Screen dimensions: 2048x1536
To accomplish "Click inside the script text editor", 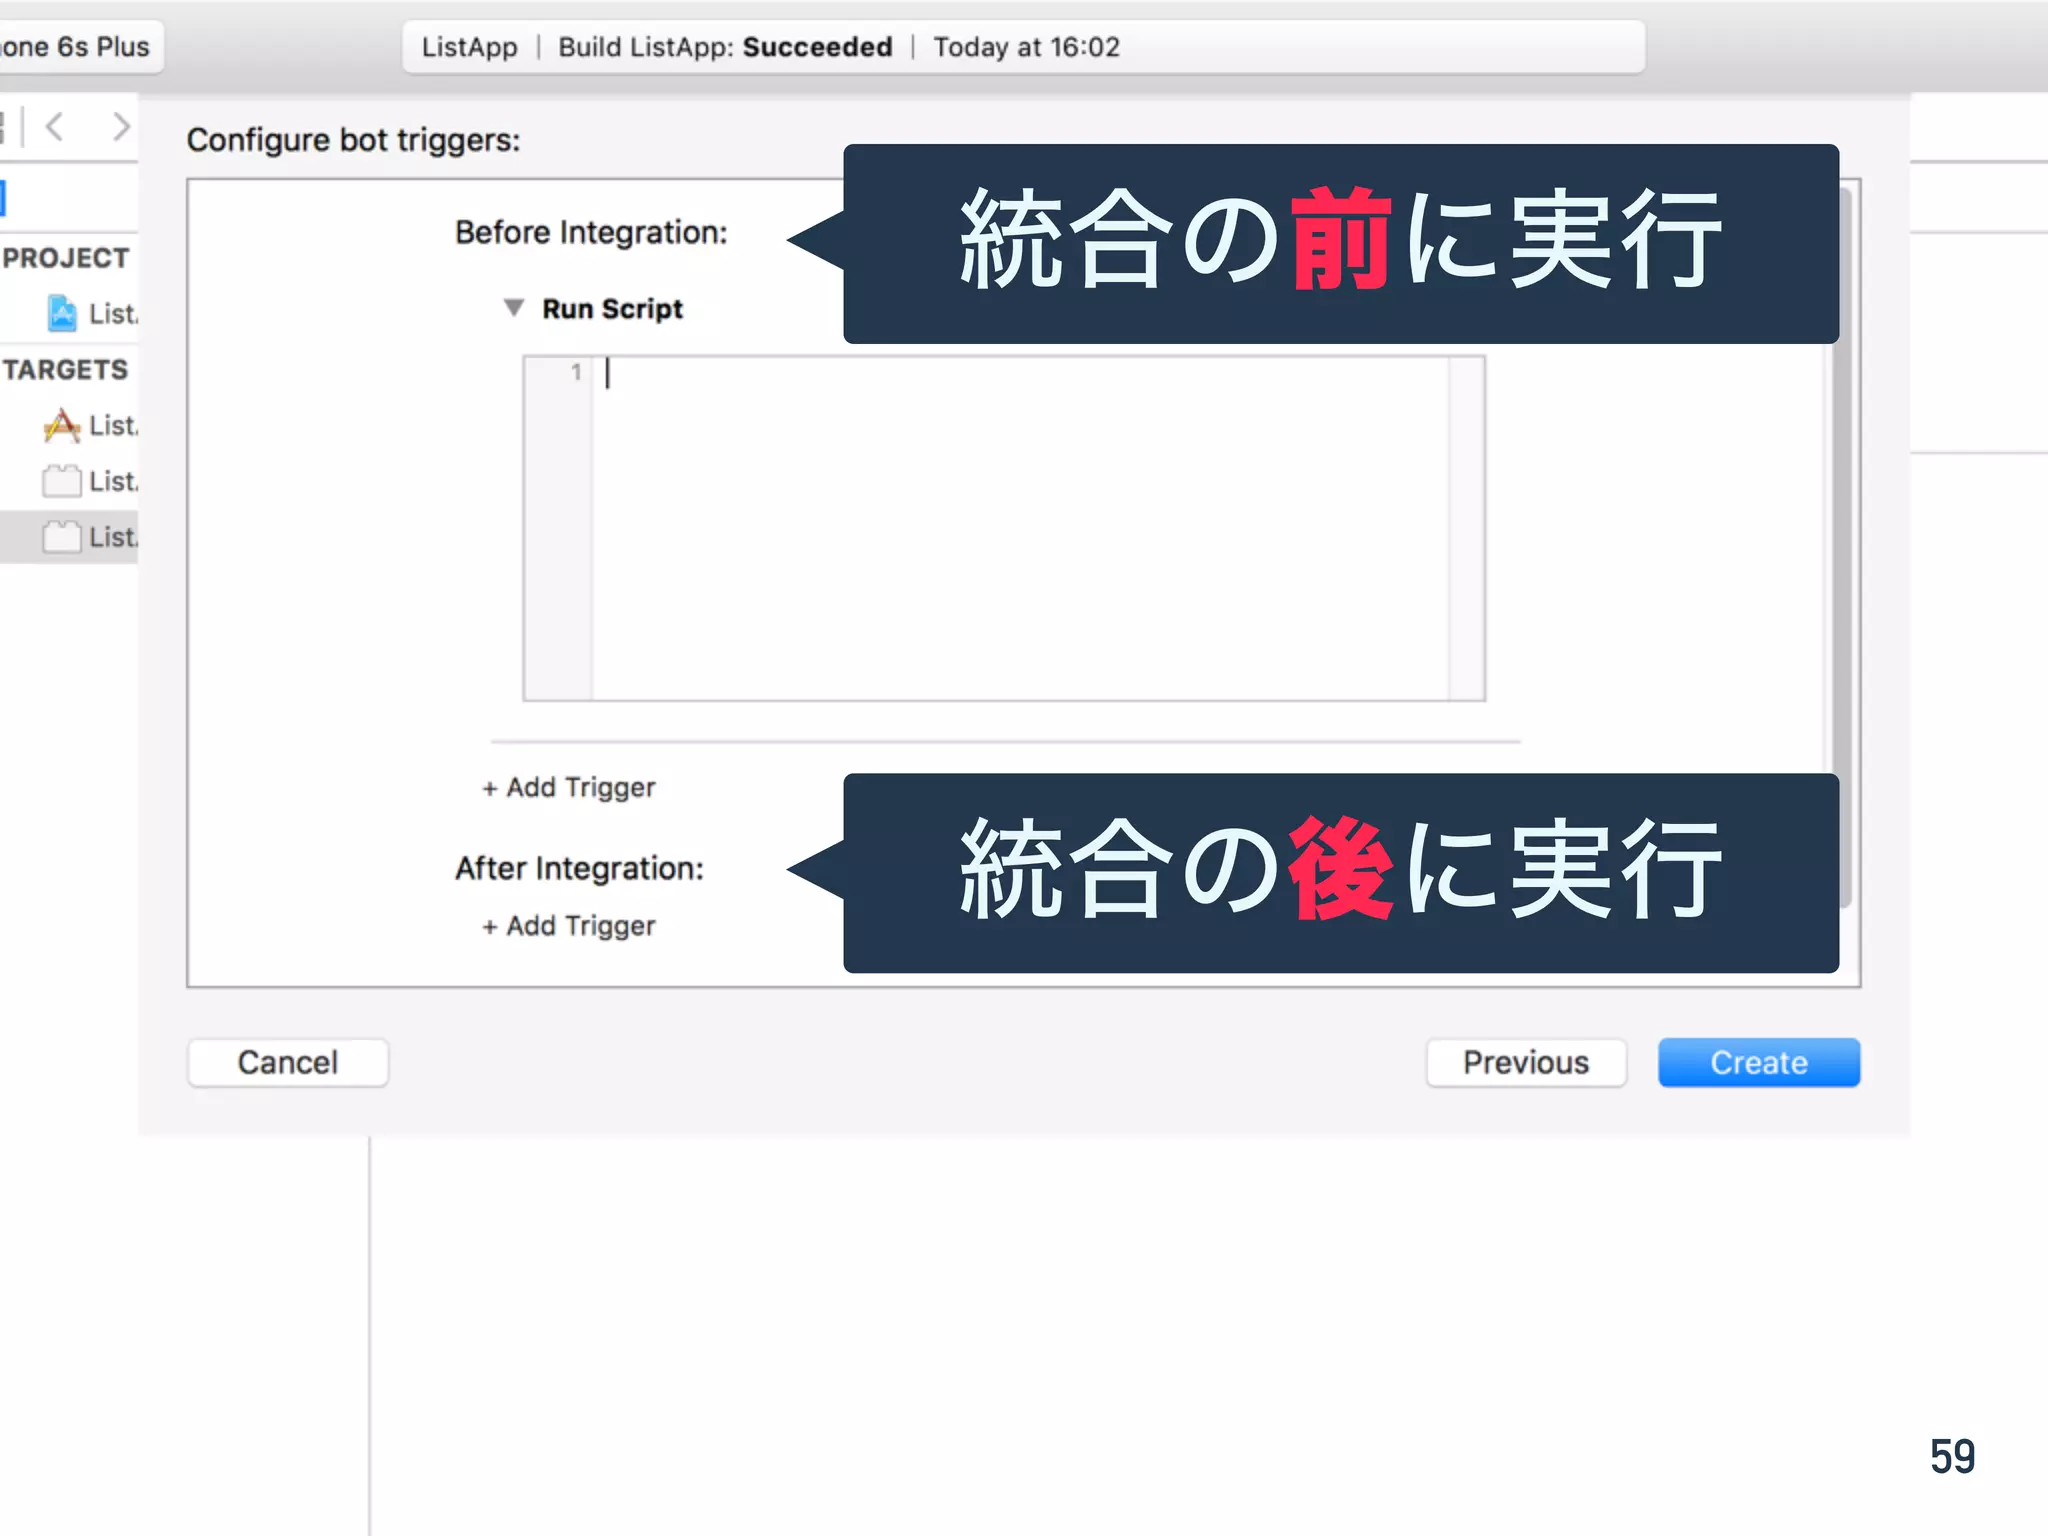I will 1020,530.
